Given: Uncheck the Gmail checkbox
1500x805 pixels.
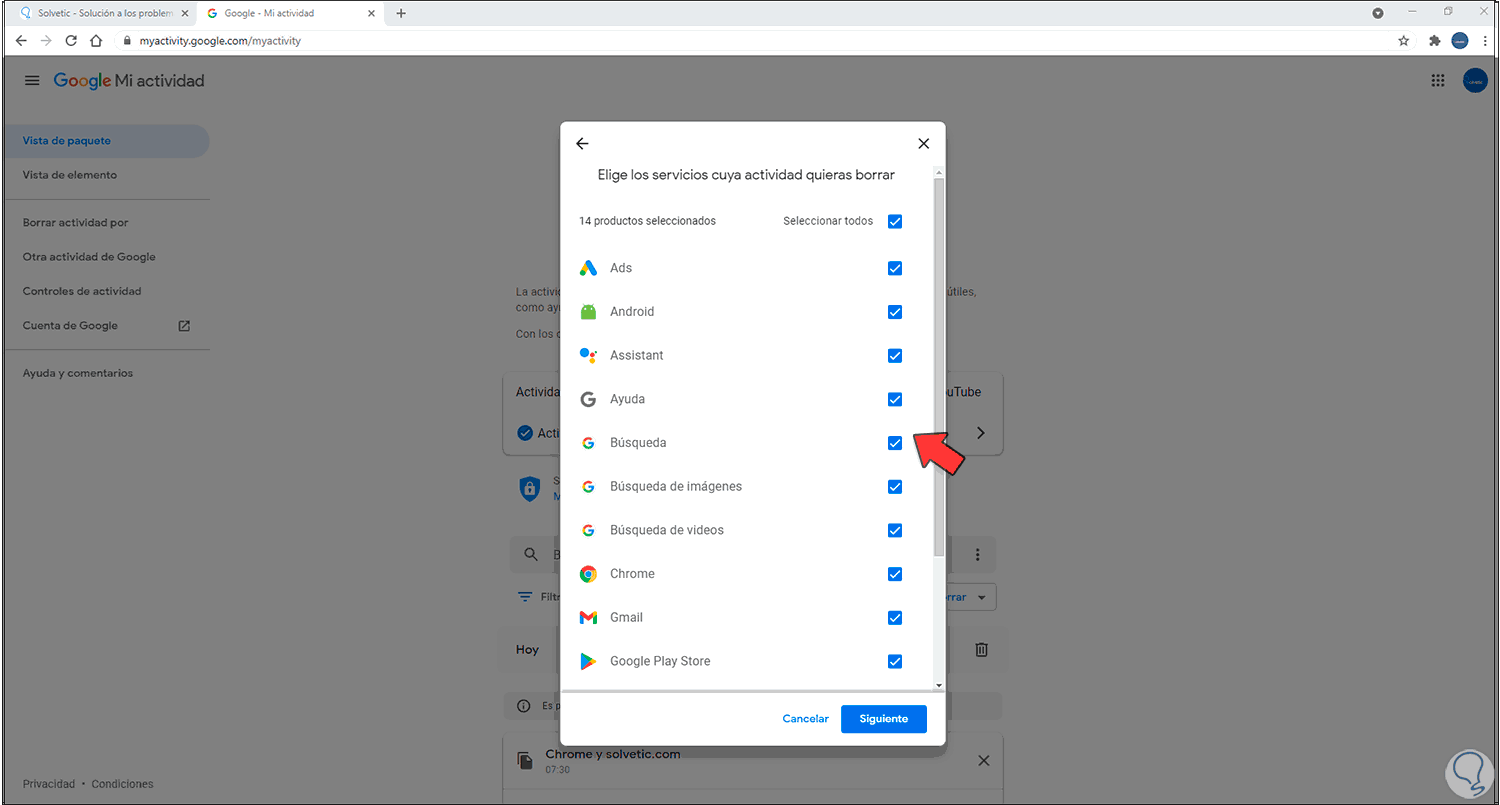Looking at the screenshot, I should pyautogui.click(x=895, y=618).
